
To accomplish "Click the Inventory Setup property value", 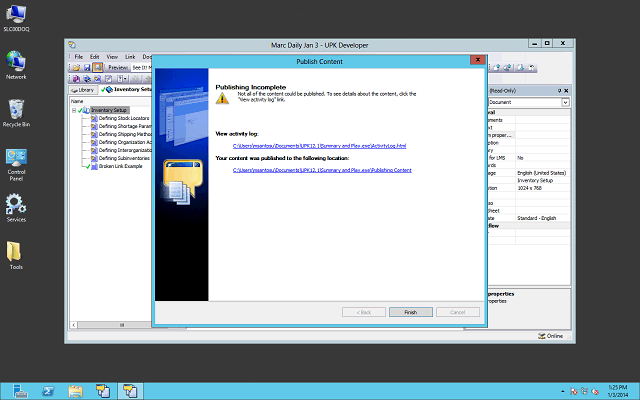I will coord(535,180).
